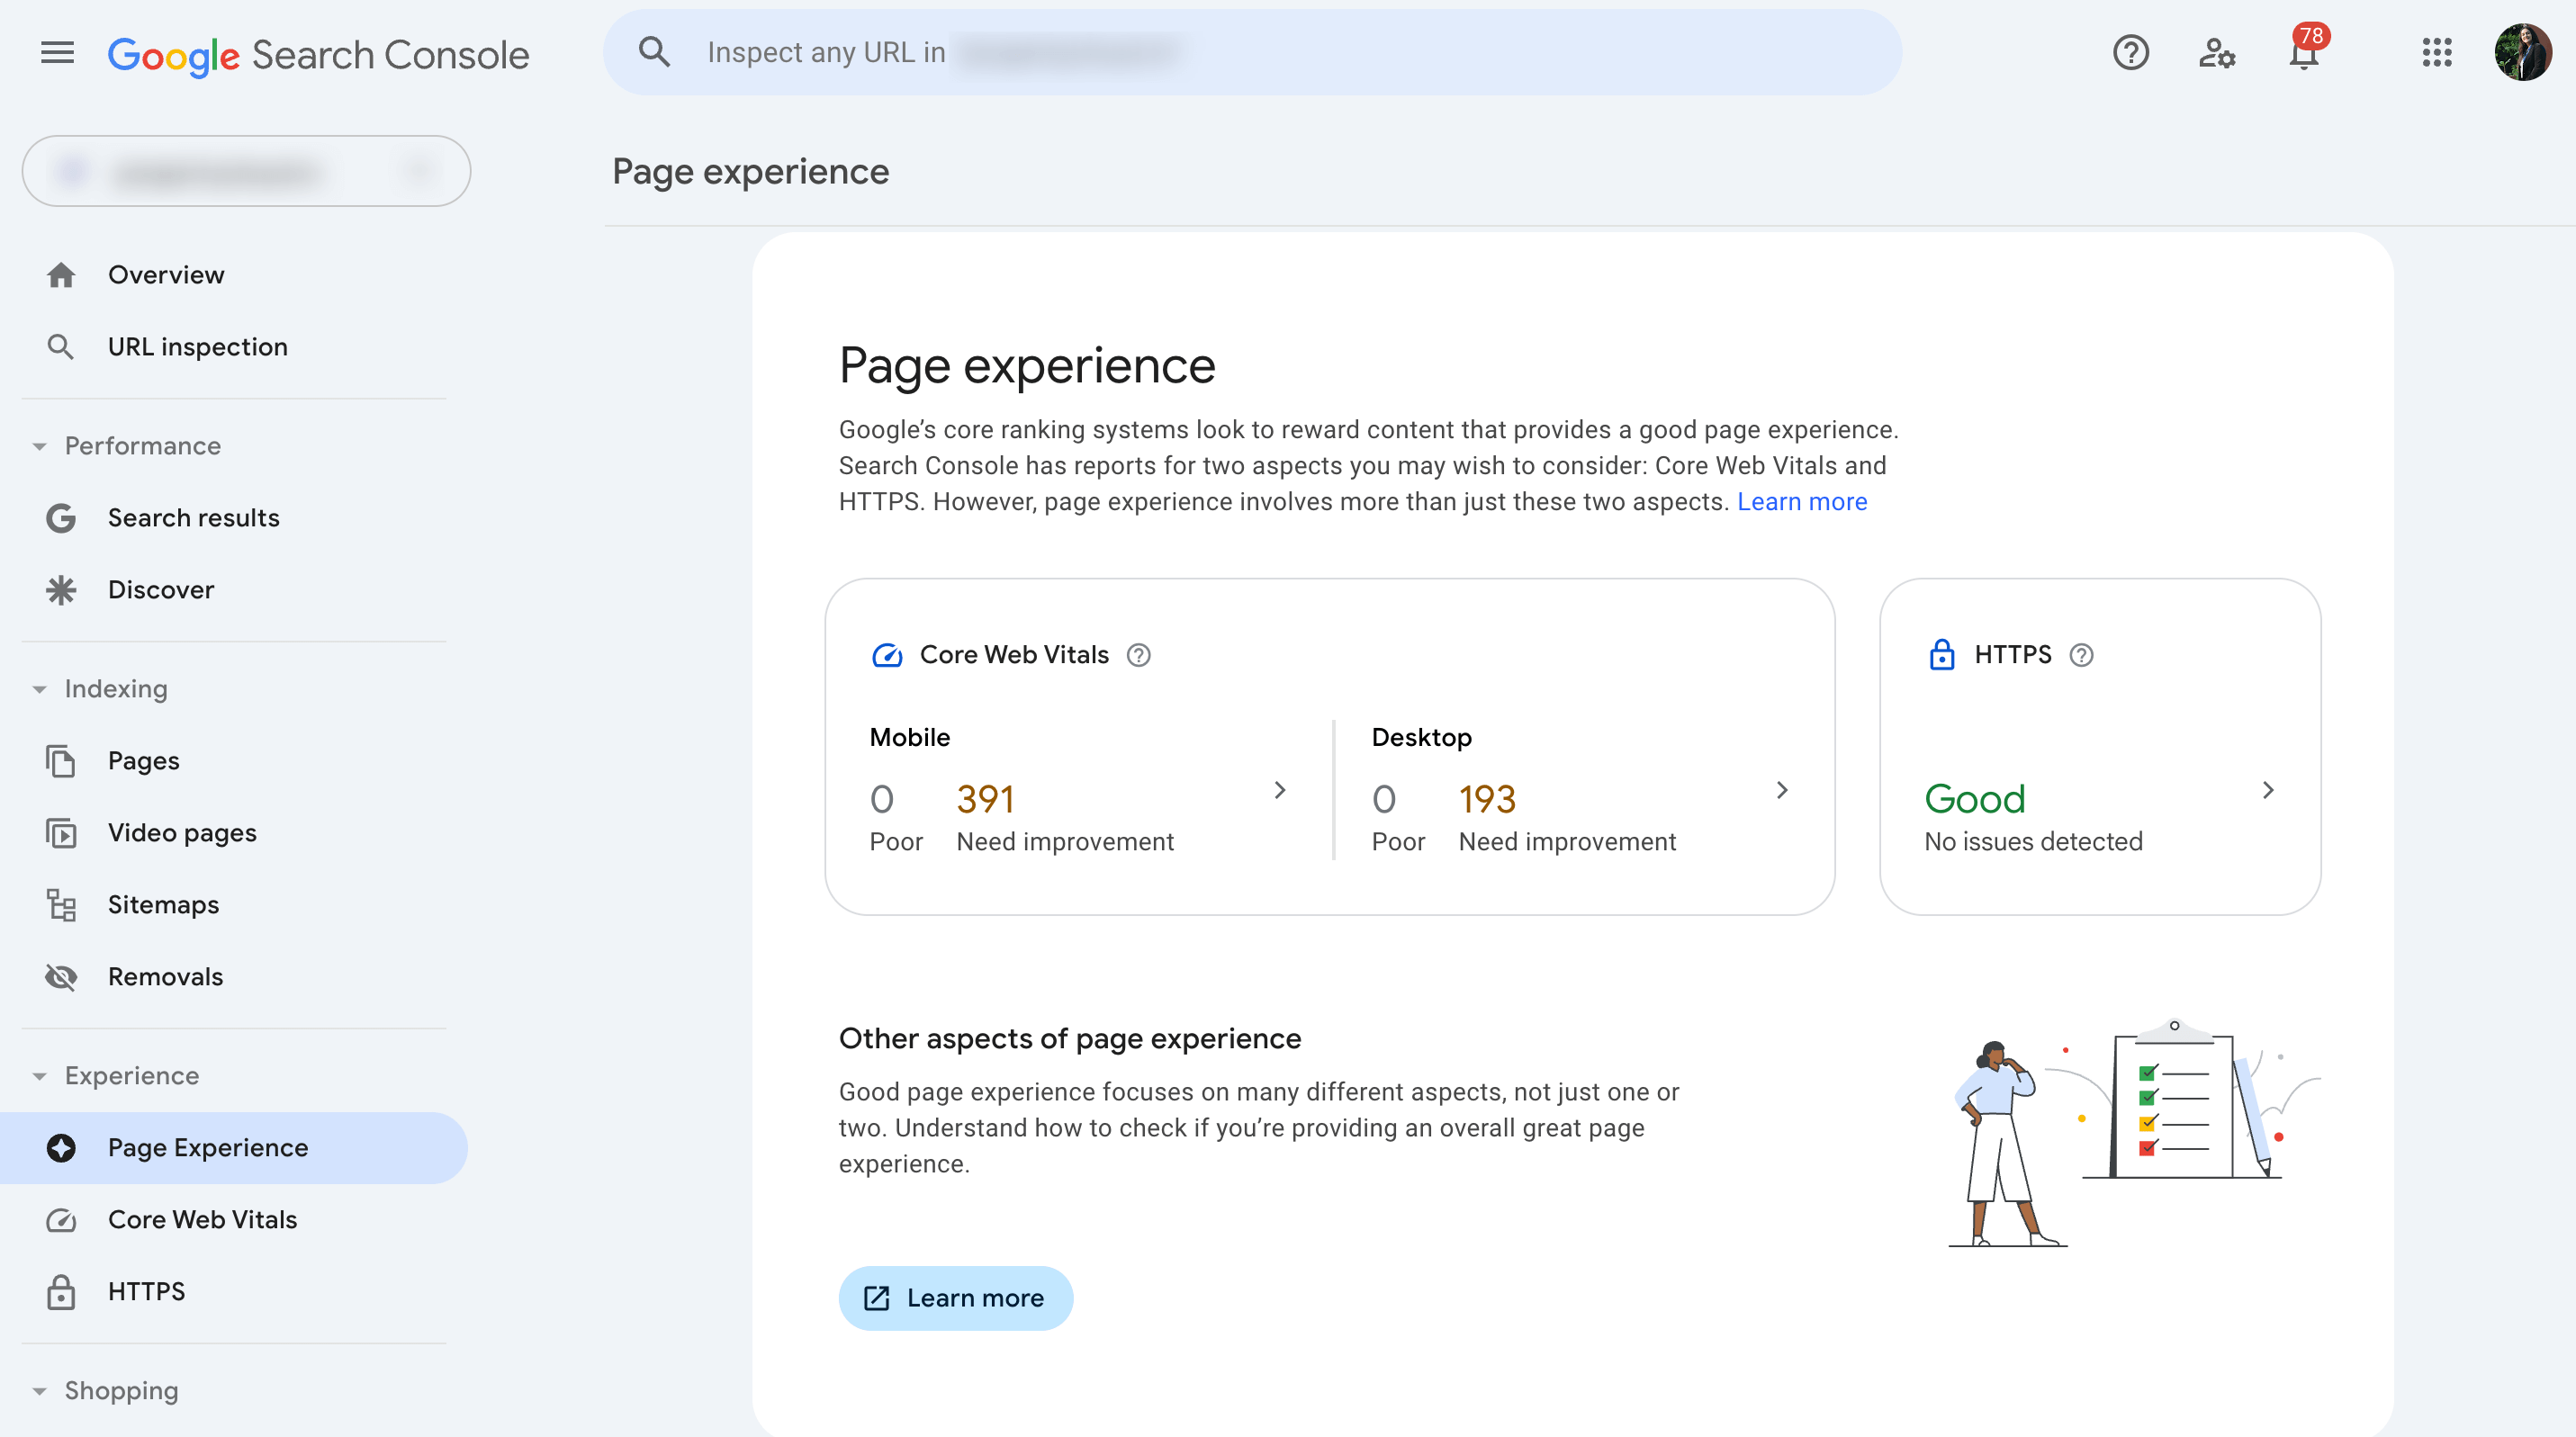
Task: Open HTTPS report chevron arrow
Action: 2268,790
